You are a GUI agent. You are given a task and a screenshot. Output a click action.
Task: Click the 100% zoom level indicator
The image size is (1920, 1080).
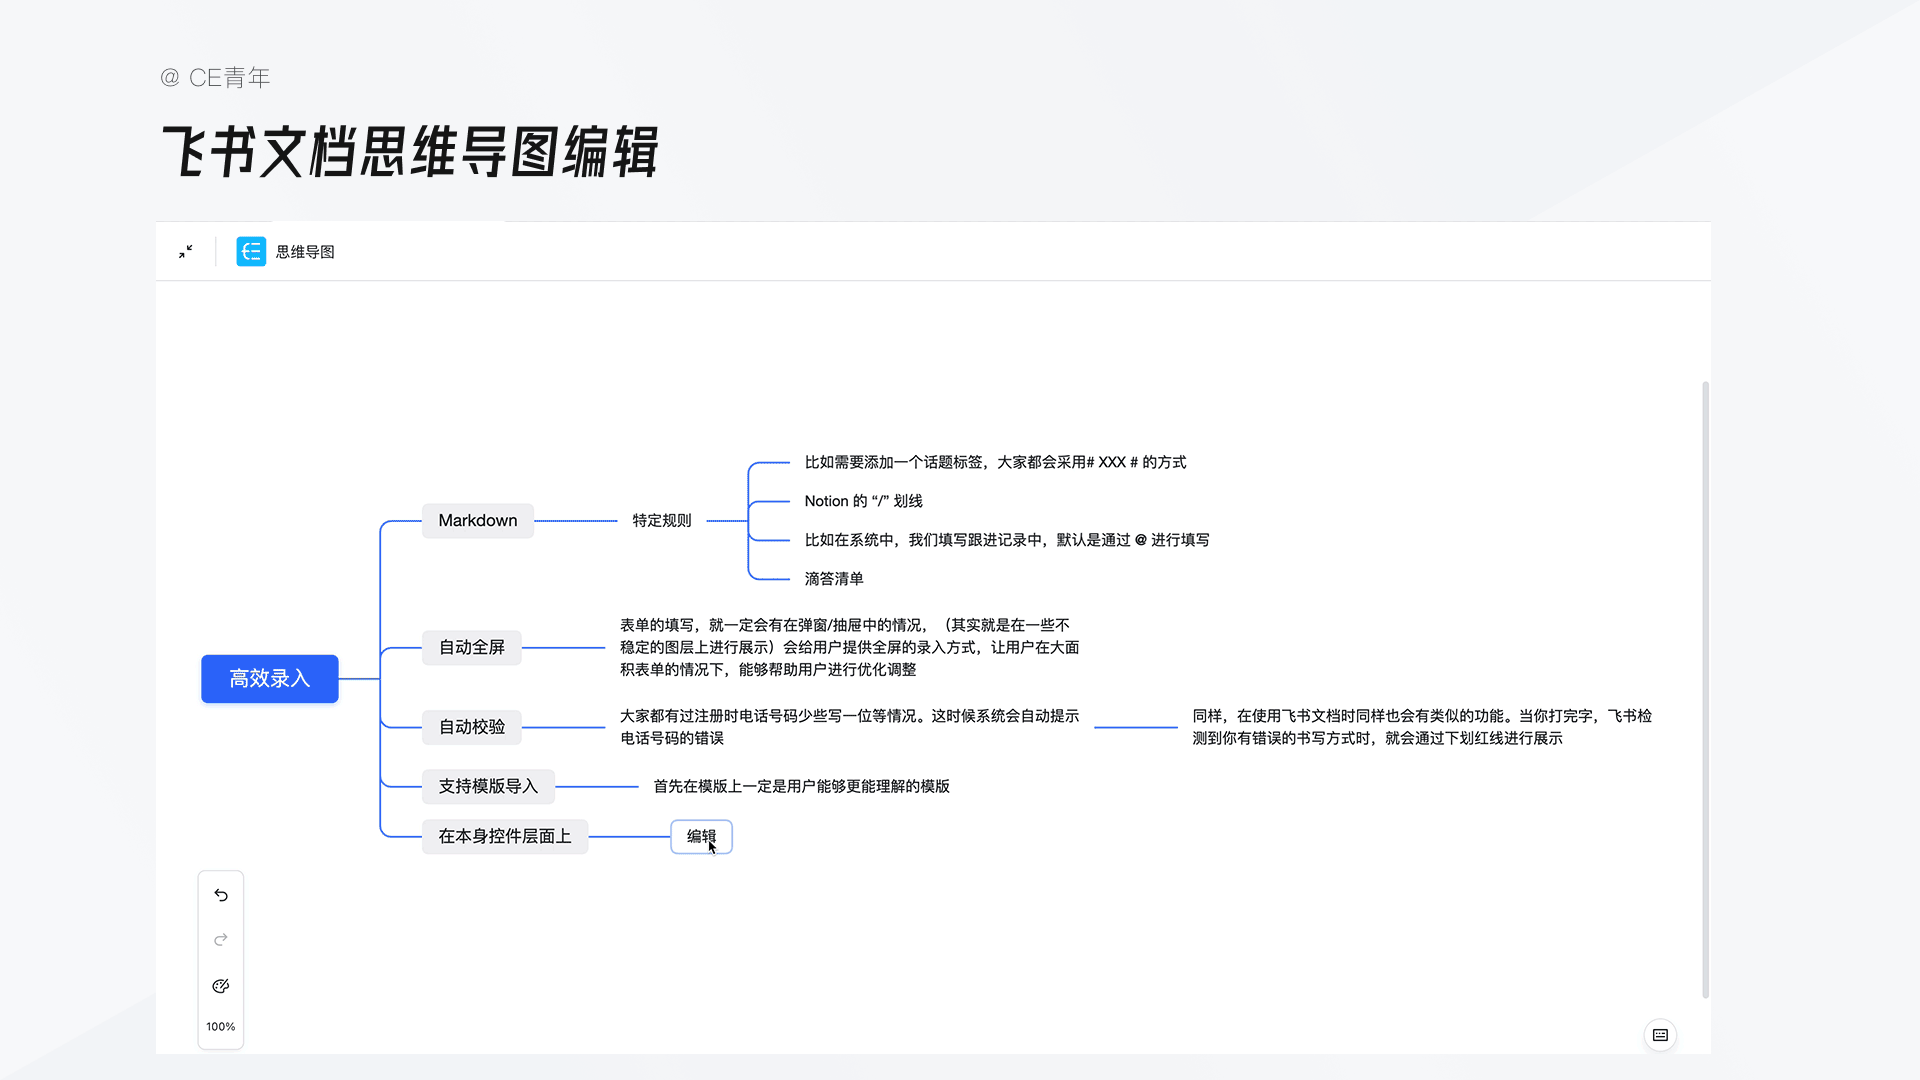pyautogui.click(x=221, y=1027)
